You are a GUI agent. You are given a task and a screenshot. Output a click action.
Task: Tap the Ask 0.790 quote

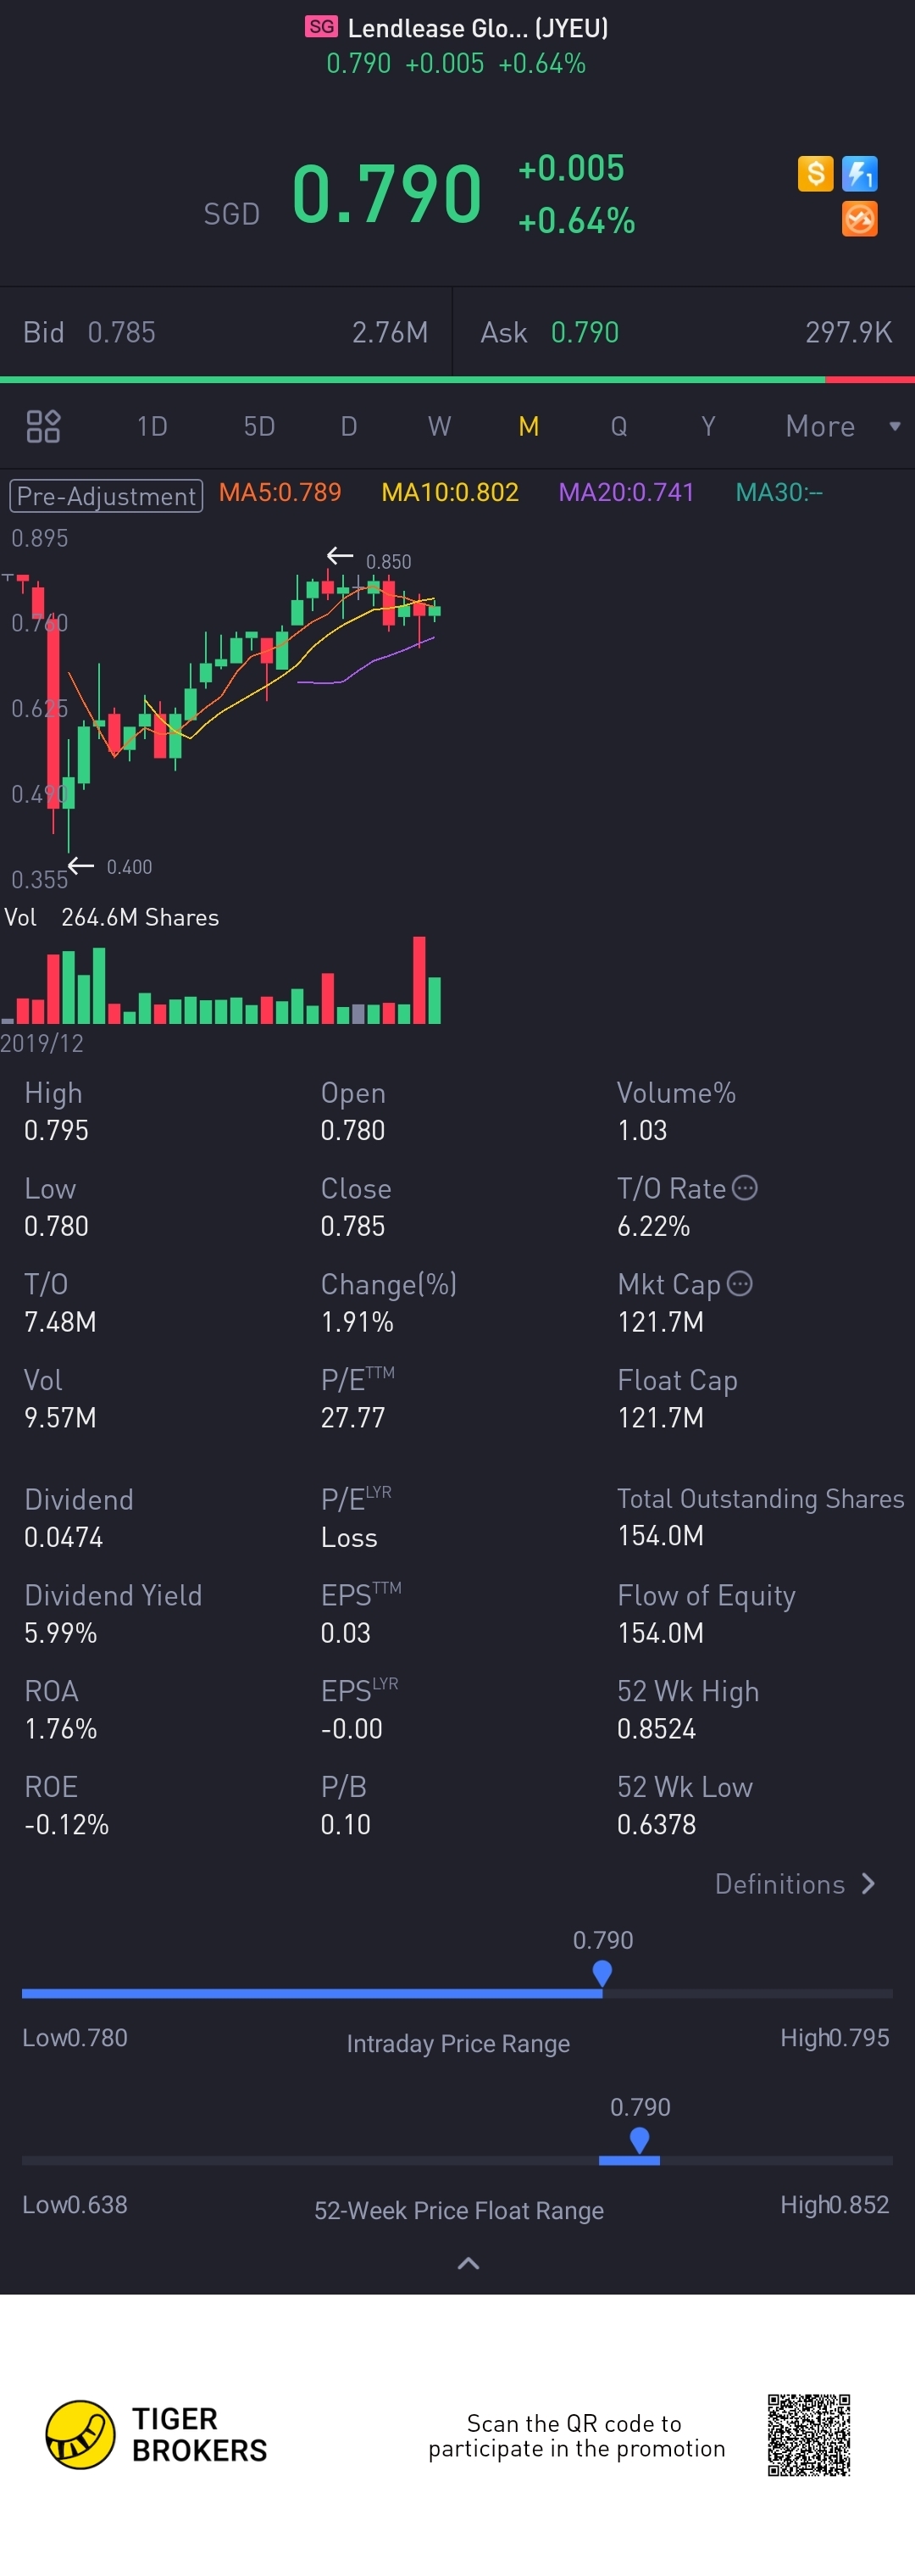click(x=685, y=332)
